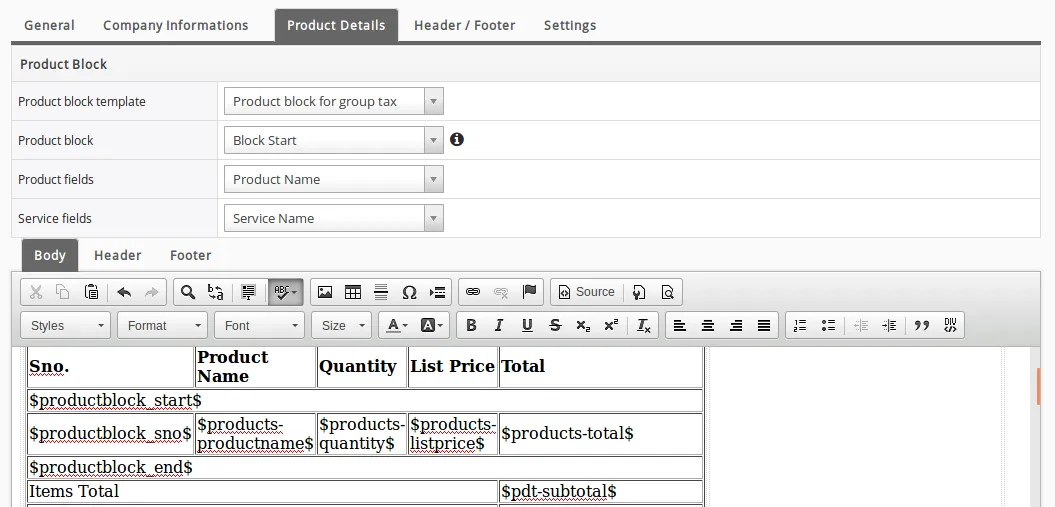Click the Anchor flag icon
The height and width of the screenshot is (507, 1055).
click(529, 292)
